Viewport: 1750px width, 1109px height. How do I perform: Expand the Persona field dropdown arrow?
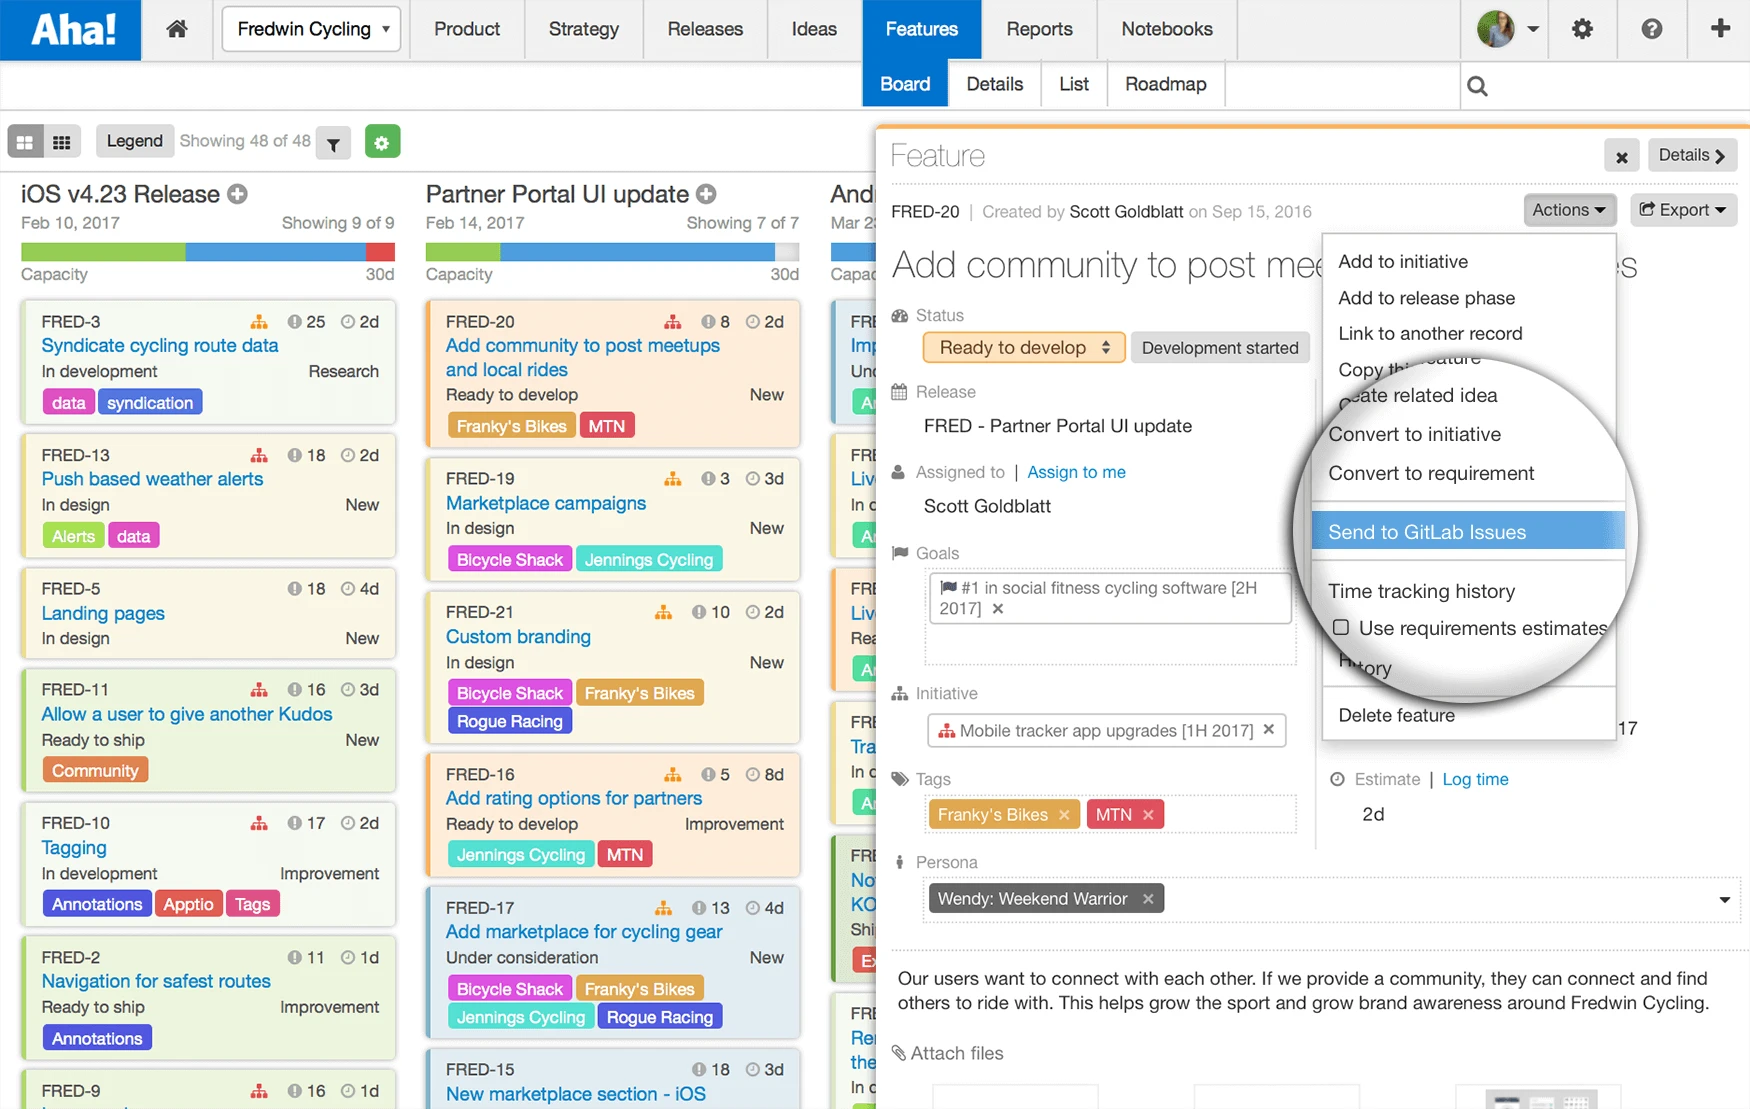(x=1724, y=900)
